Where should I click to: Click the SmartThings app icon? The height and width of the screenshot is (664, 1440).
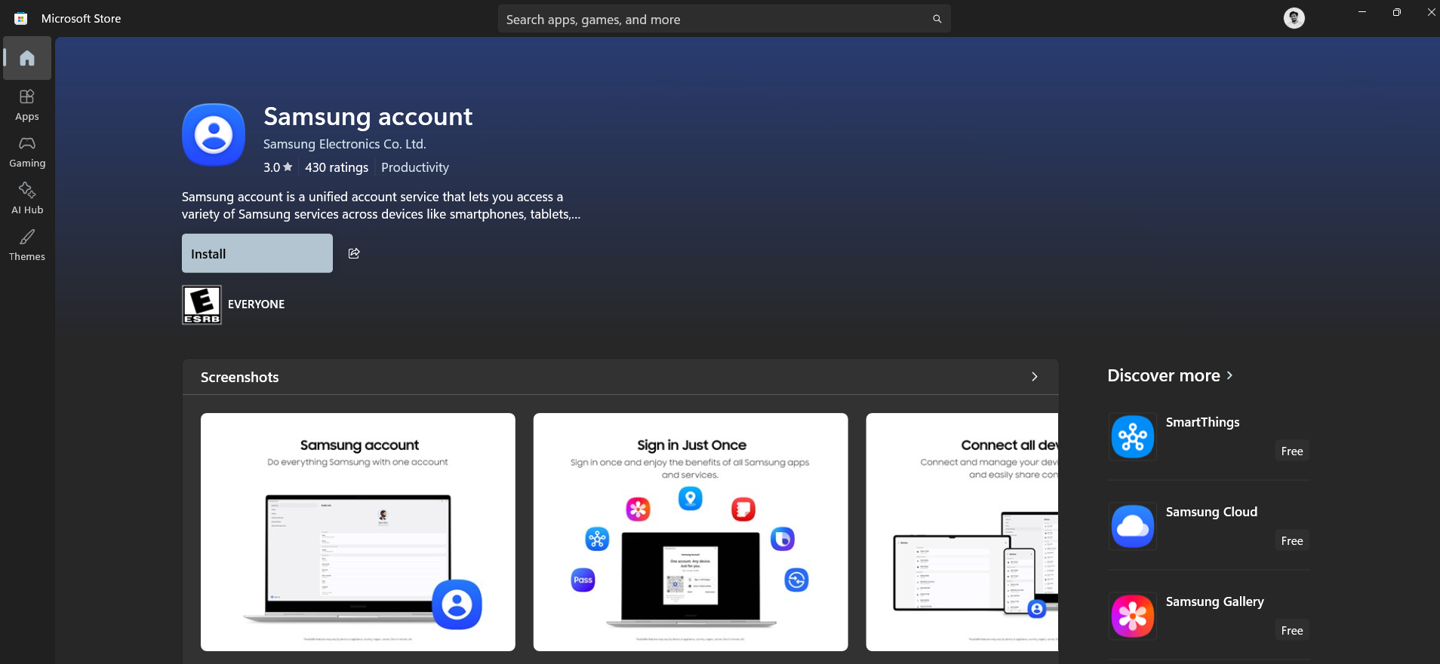coord(1132,436)
